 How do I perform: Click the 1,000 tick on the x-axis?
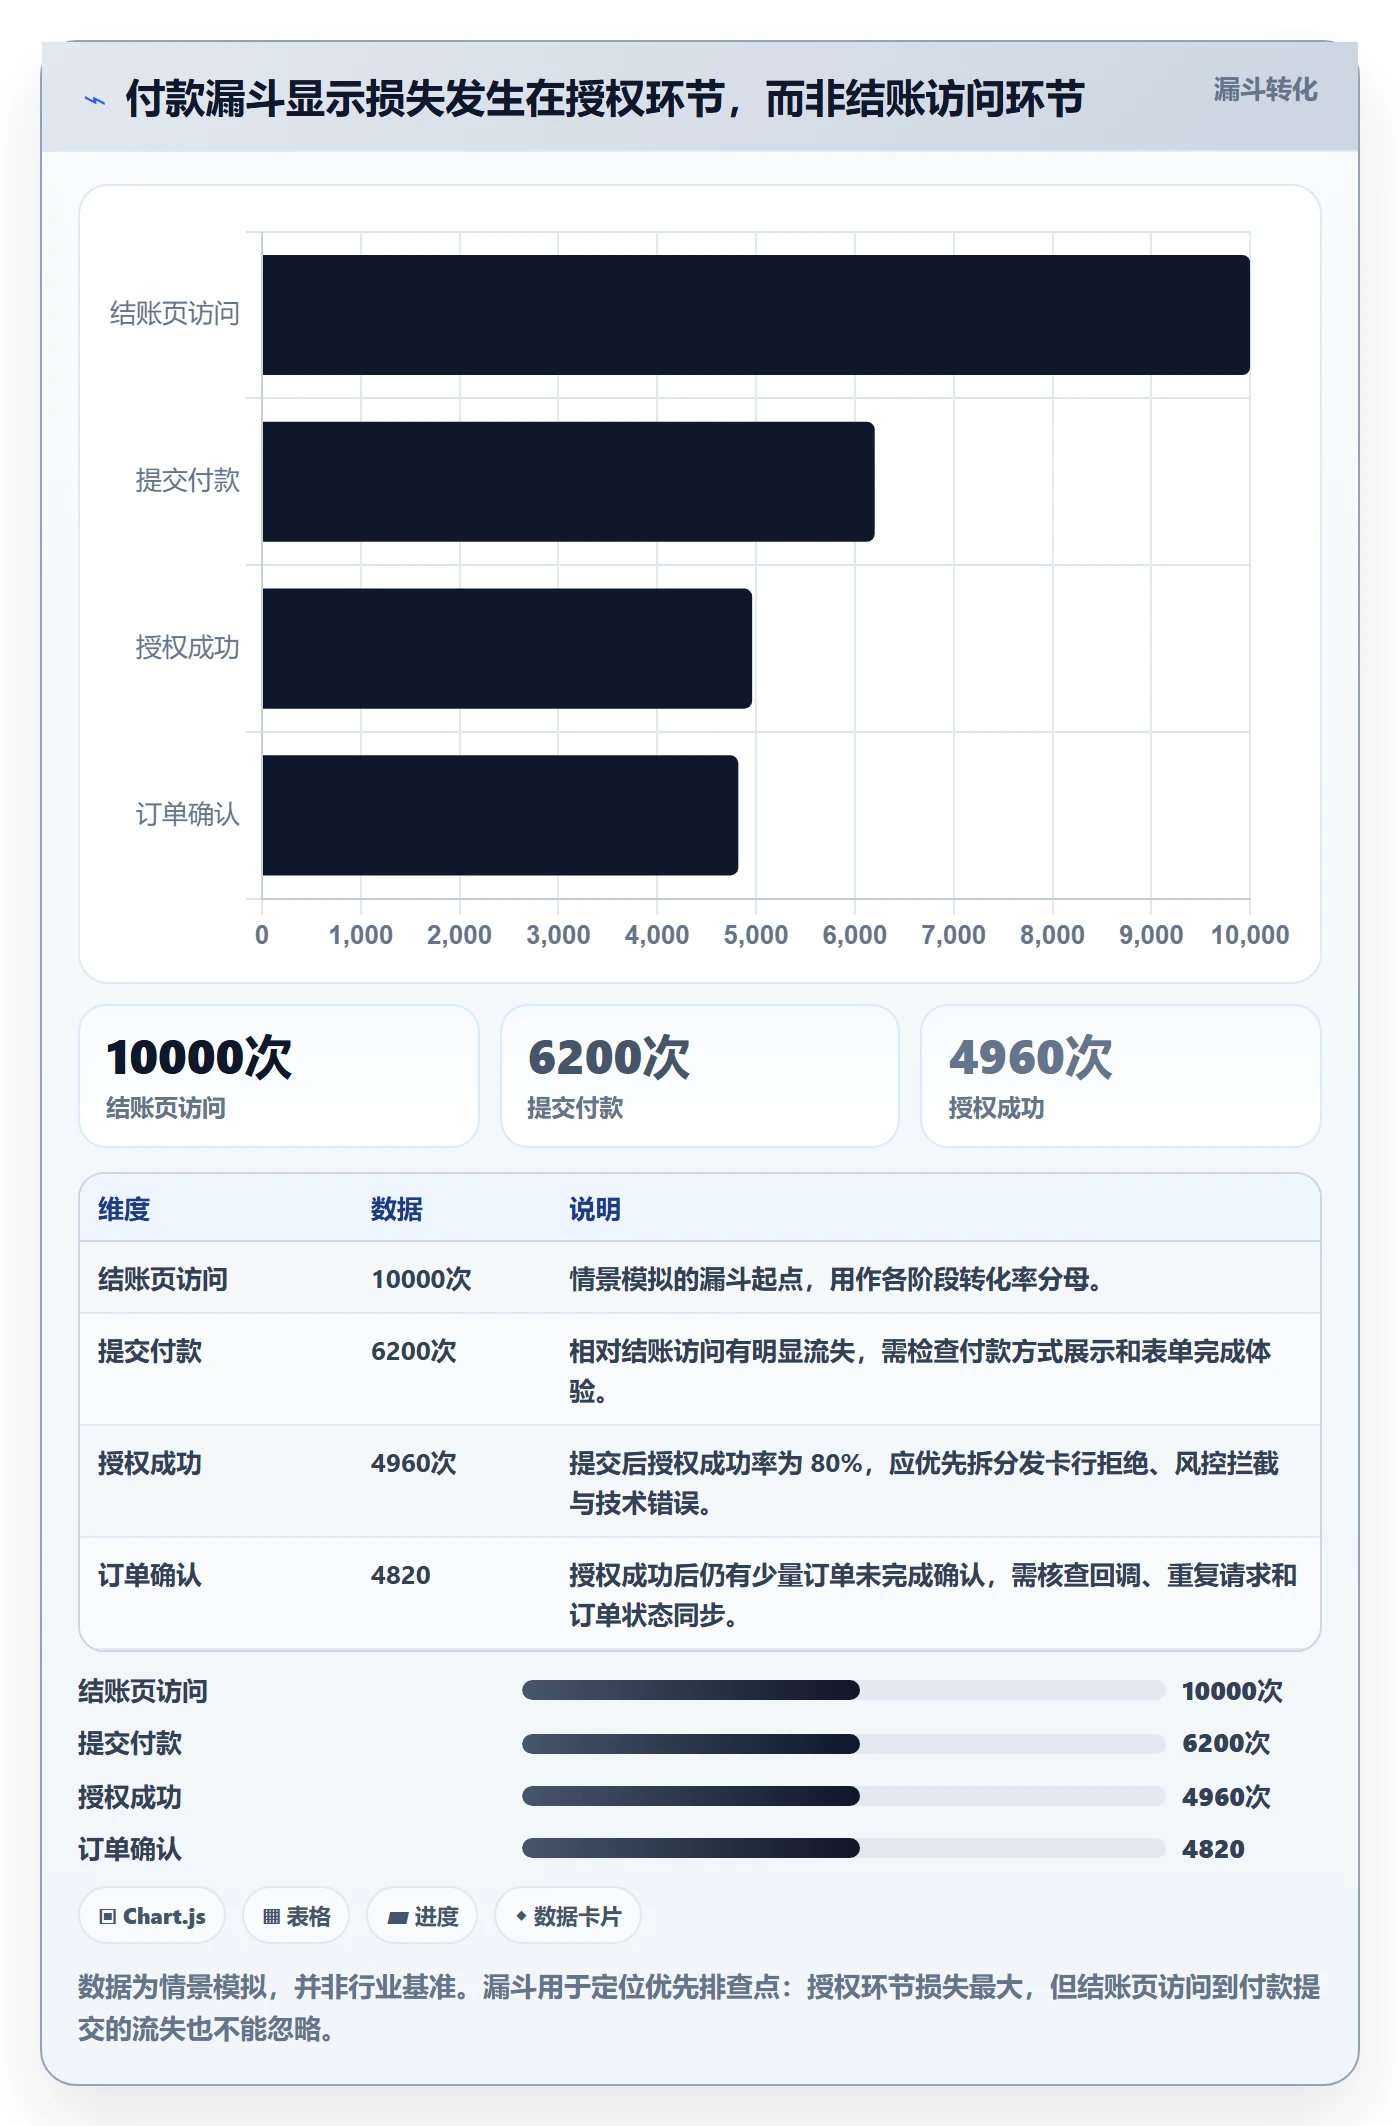tap(361, 935)
